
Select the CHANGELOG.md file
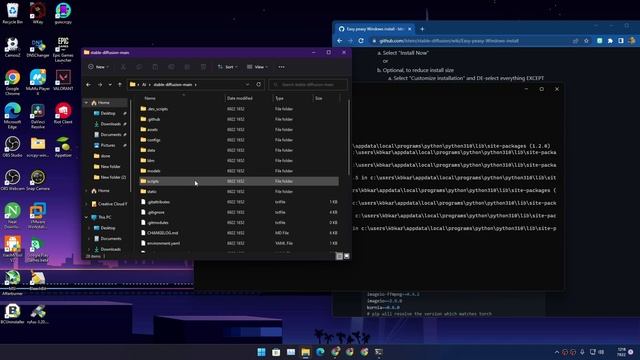tap(239, 233)
